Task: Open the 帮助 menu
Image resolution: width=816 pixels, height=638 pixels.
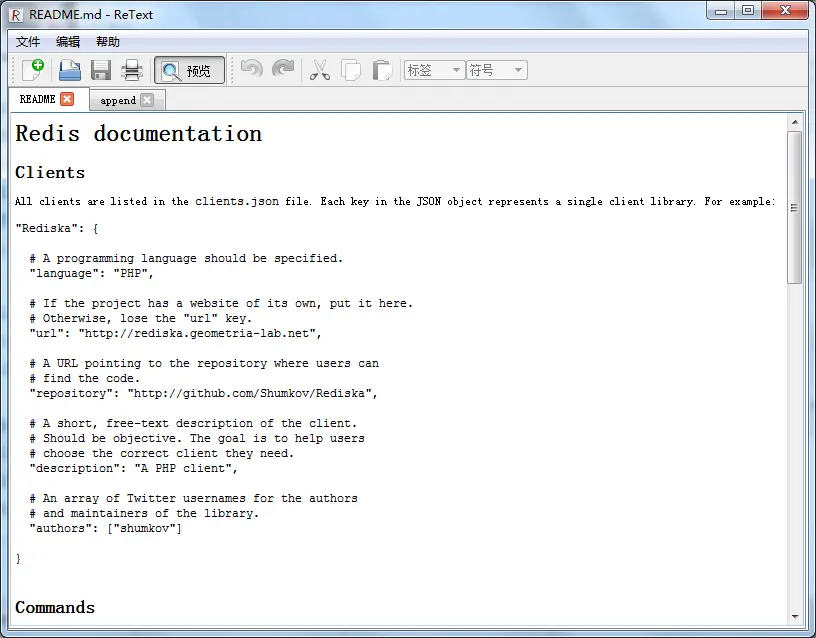Action: point(107,41)
